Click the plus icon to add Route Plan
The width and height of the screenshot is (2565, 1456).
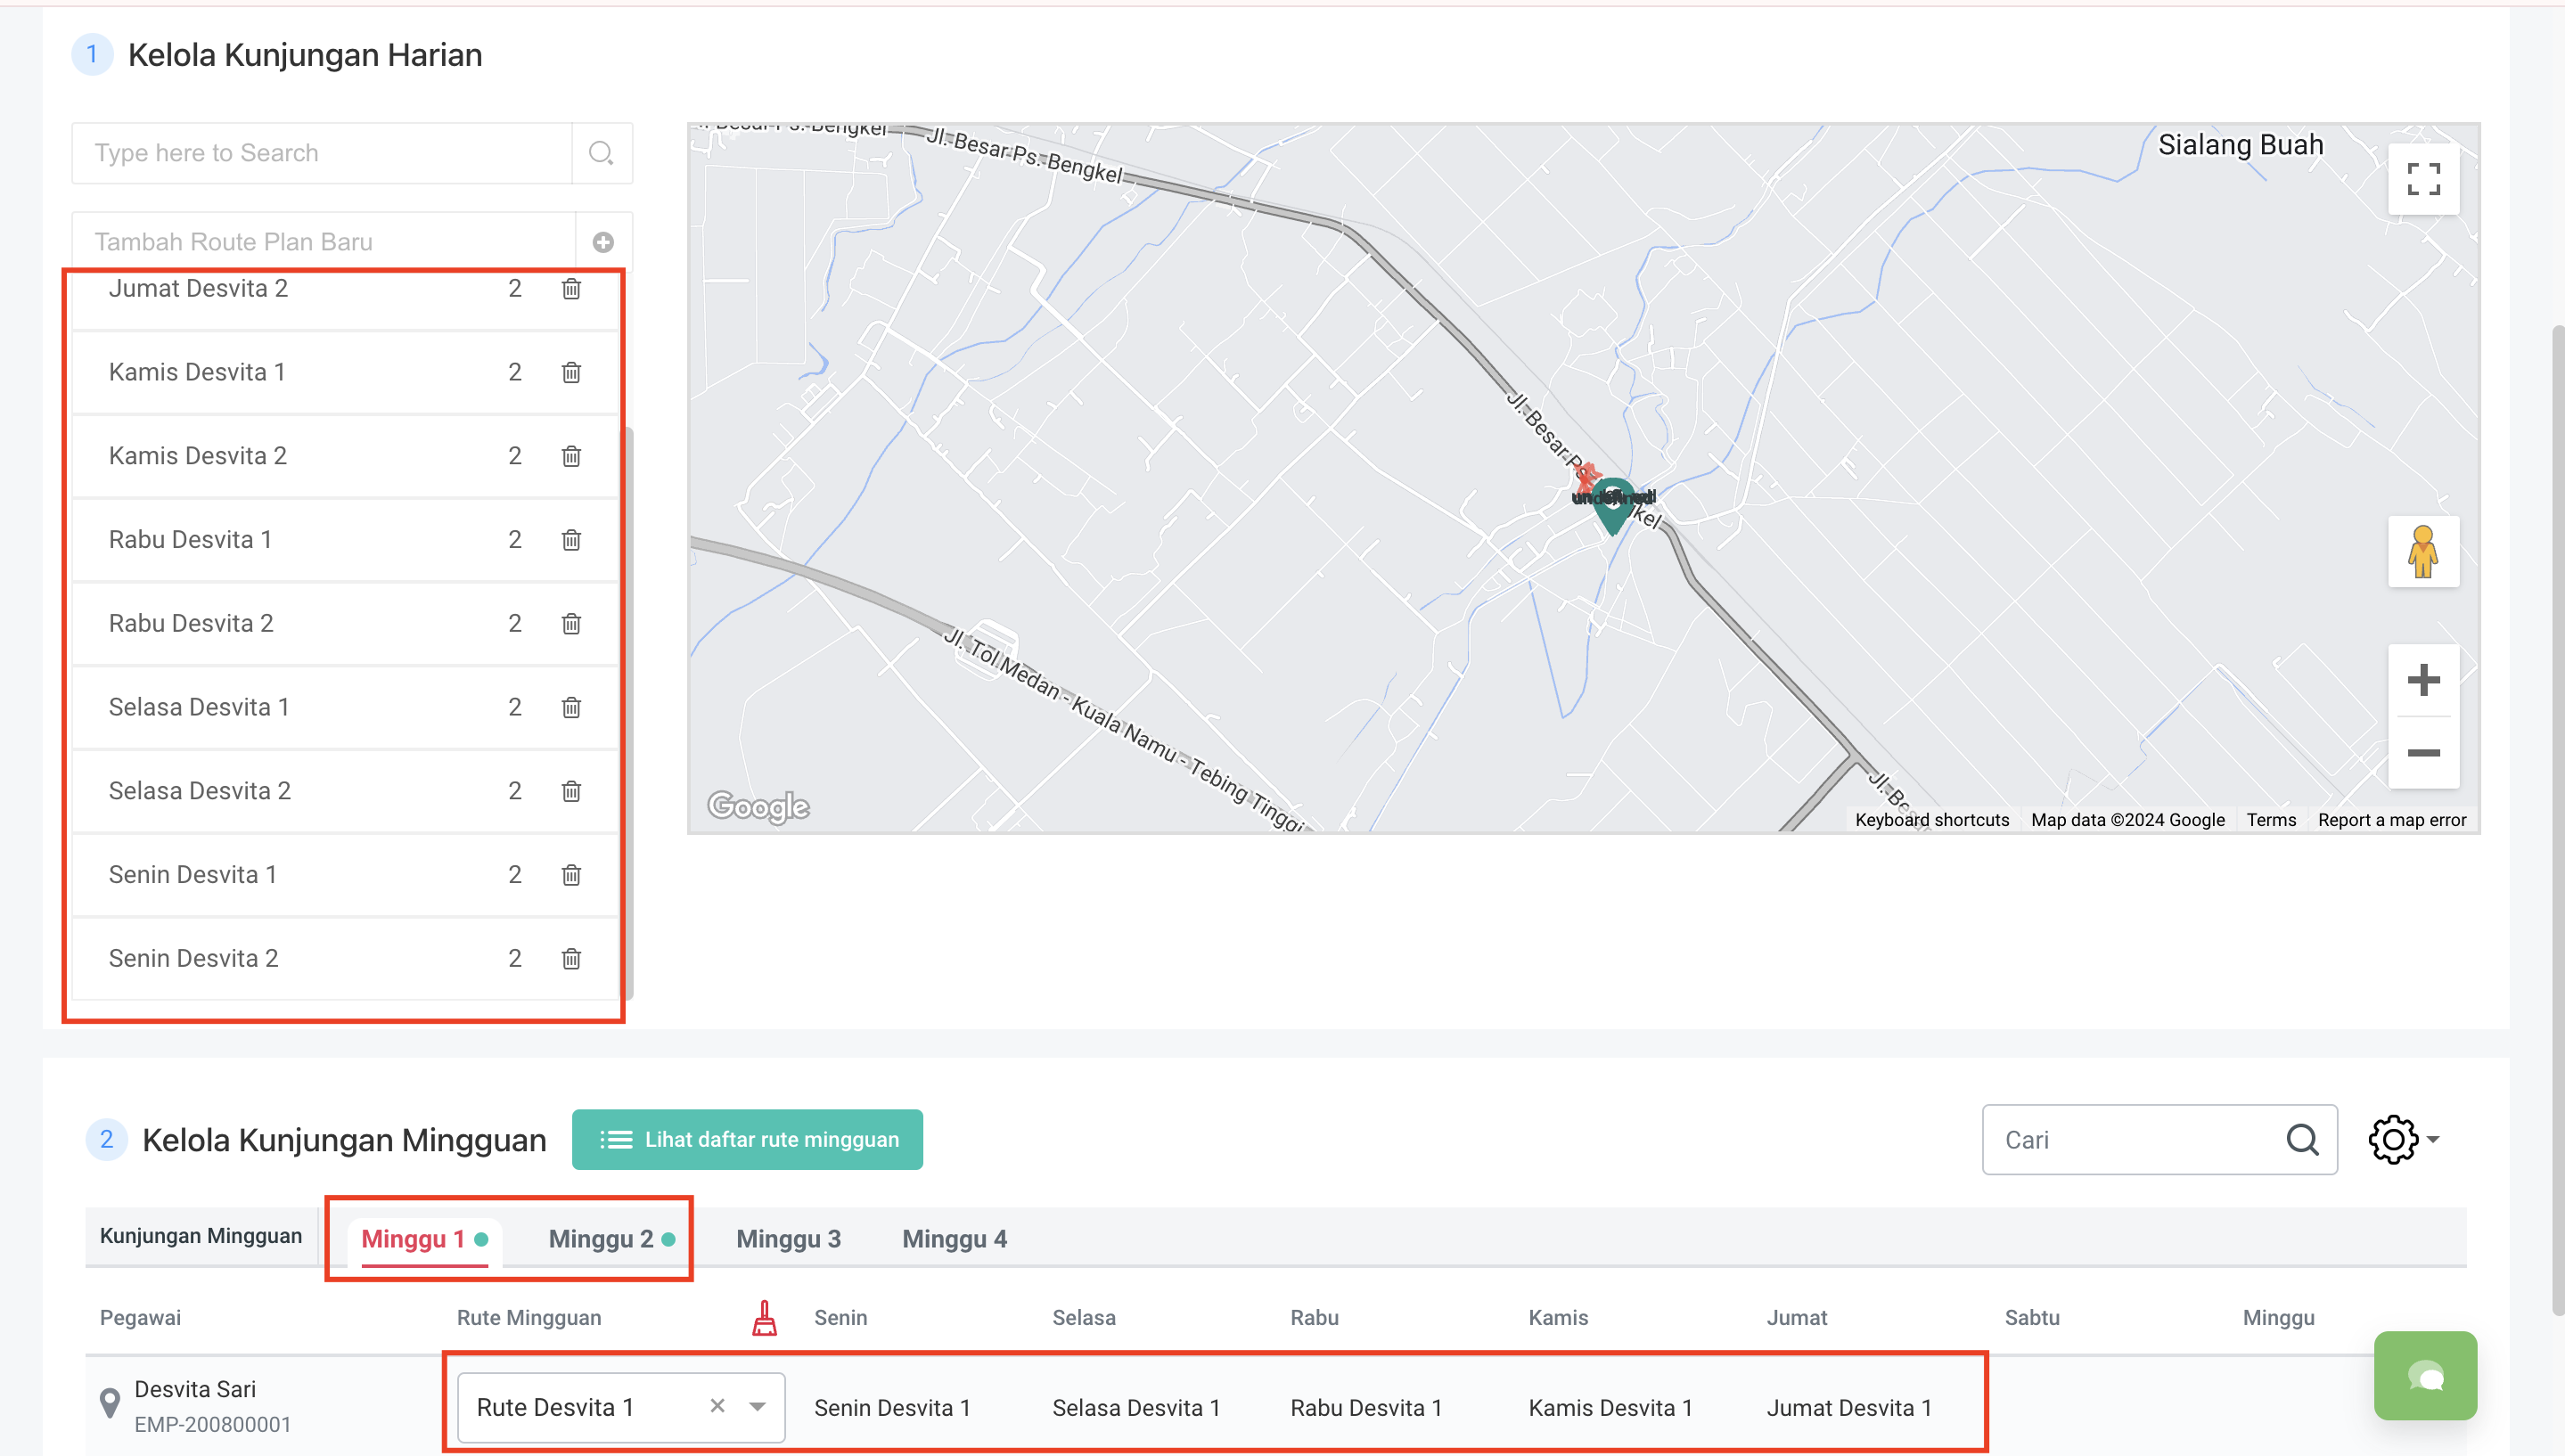pos(603,242)
